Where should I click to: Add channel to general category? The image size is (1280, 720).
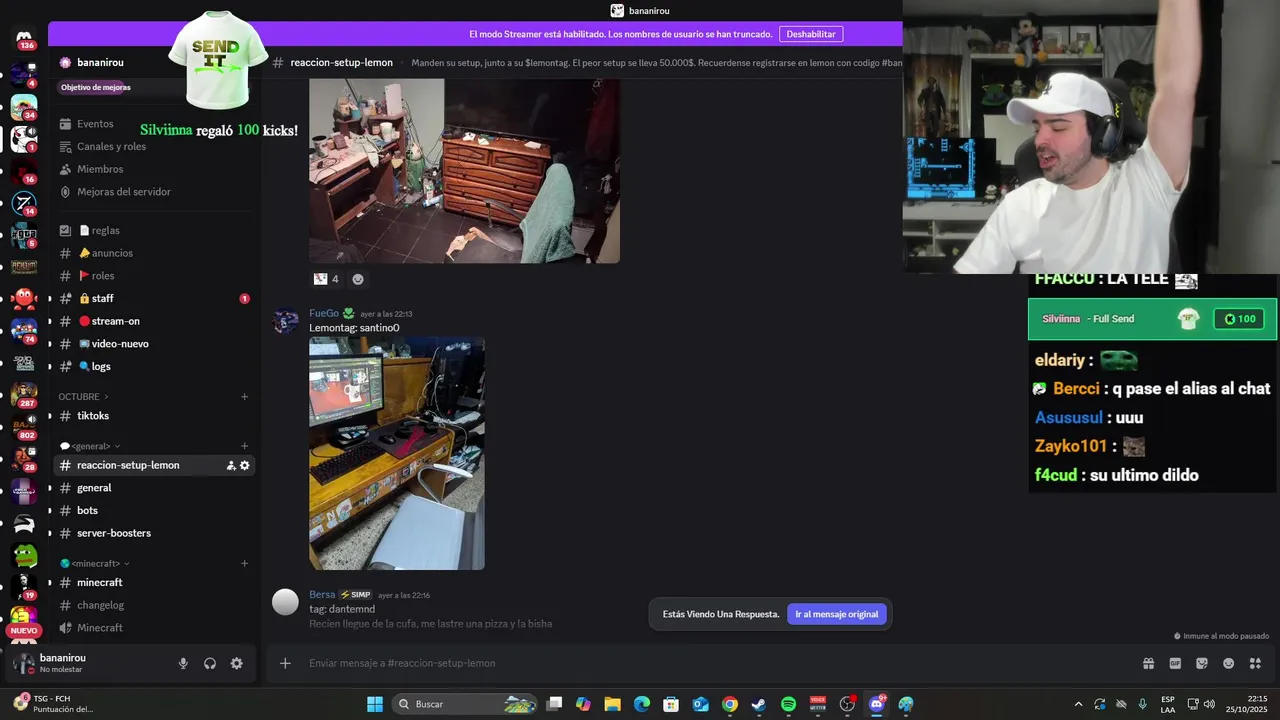244,446
